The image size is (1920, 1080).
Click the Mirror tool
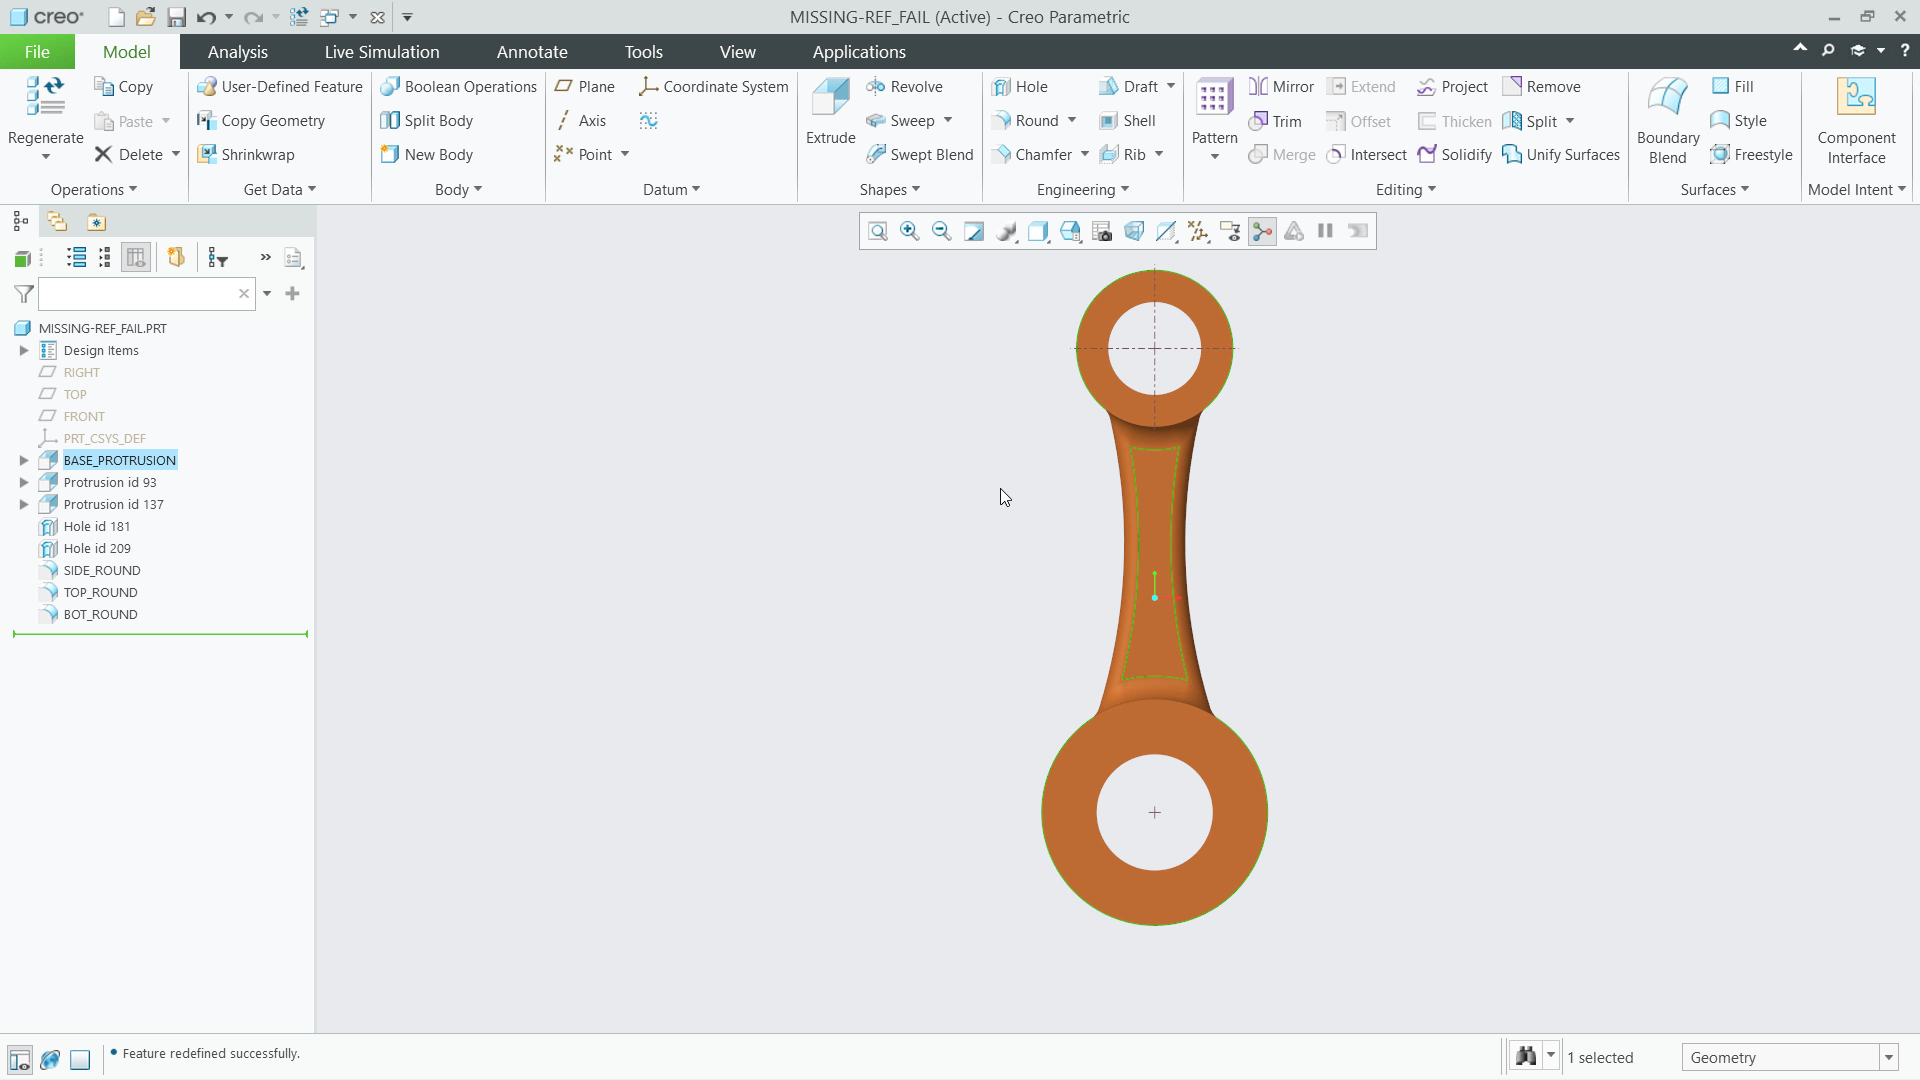(1281, 87)
